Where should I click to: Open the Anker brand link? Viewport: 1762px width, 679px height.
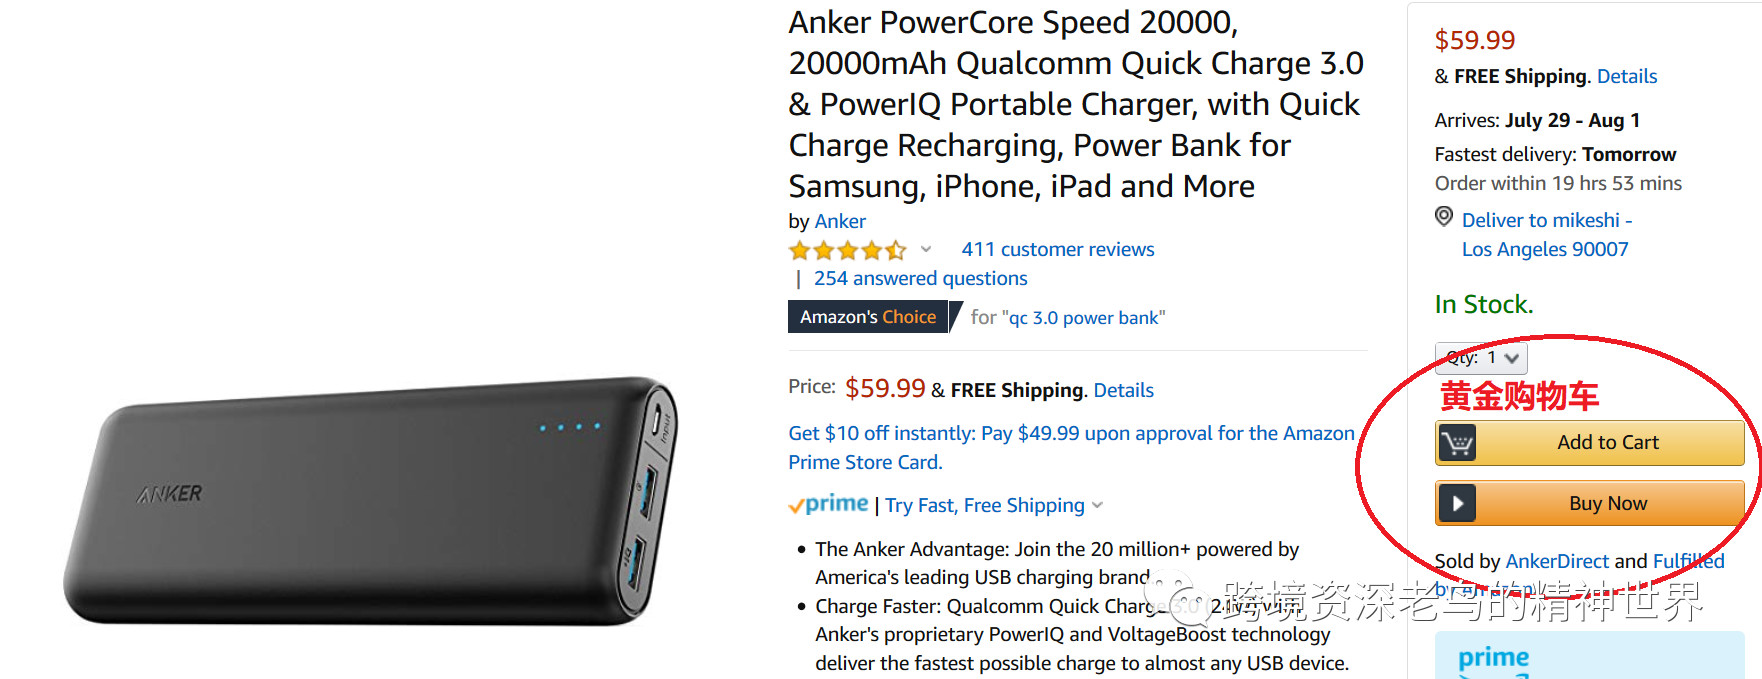[840, 221]
